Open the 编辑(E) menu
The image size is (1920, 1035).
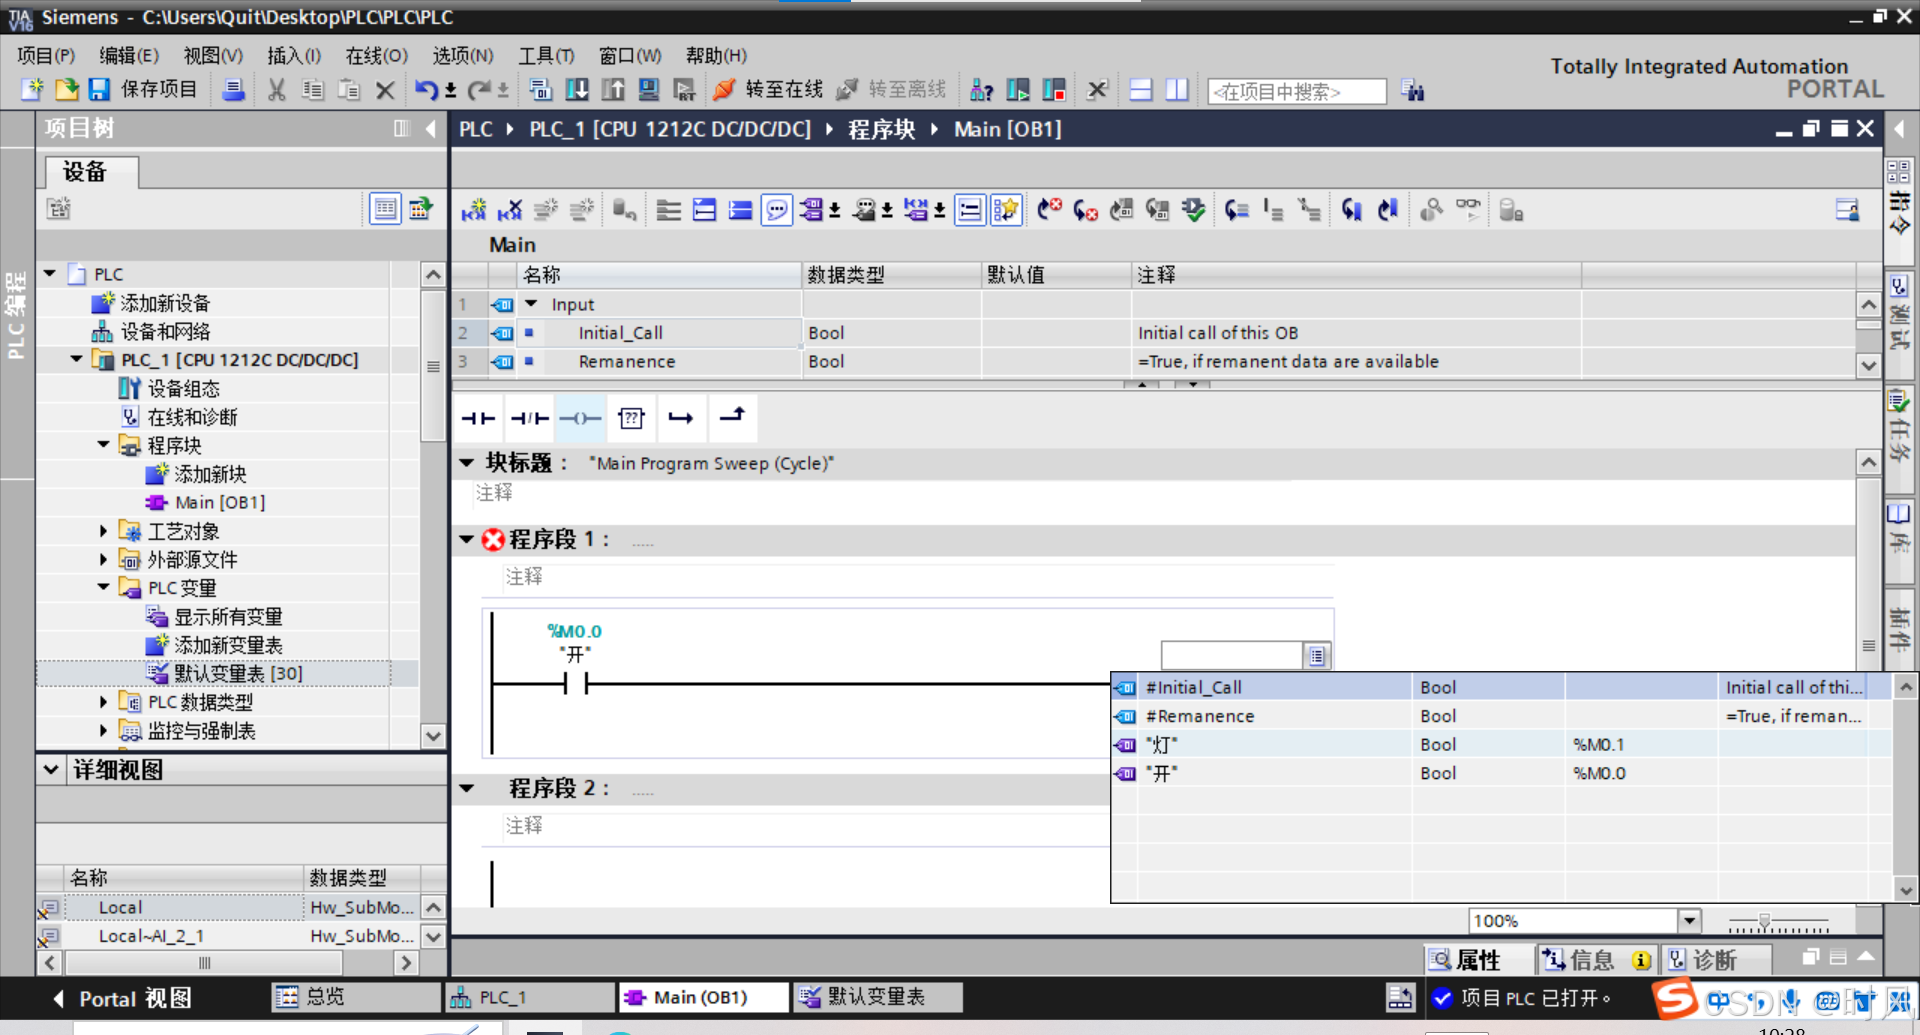click(129, 56)
